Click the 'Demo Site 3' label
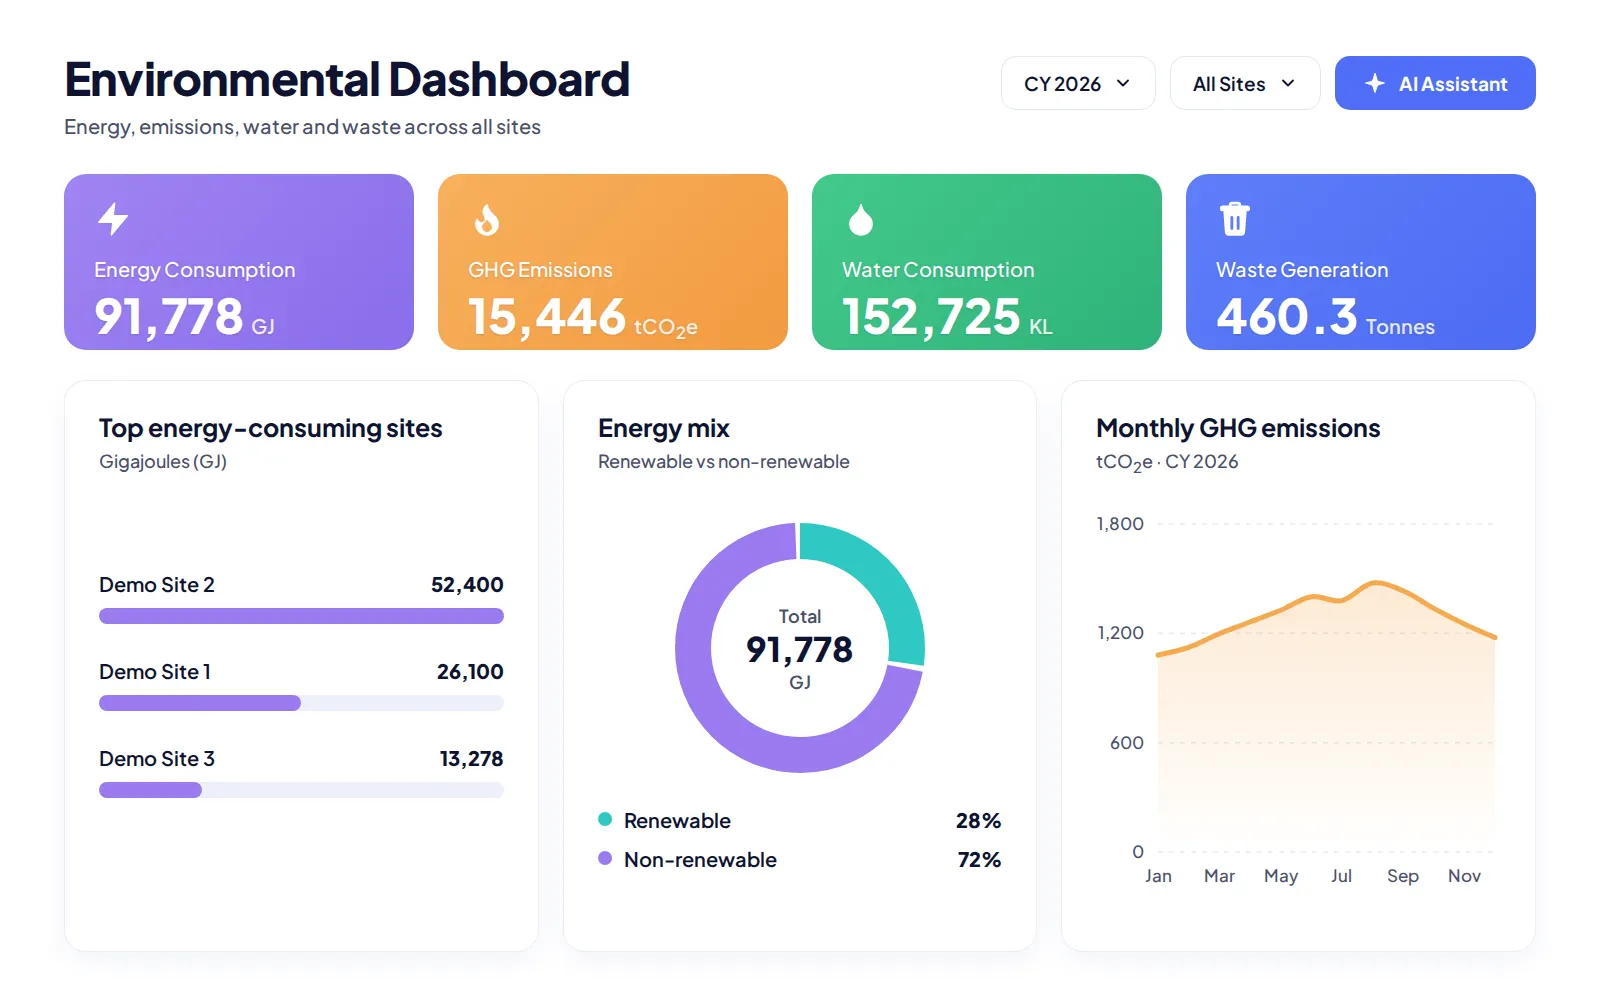 pos(157,759)
